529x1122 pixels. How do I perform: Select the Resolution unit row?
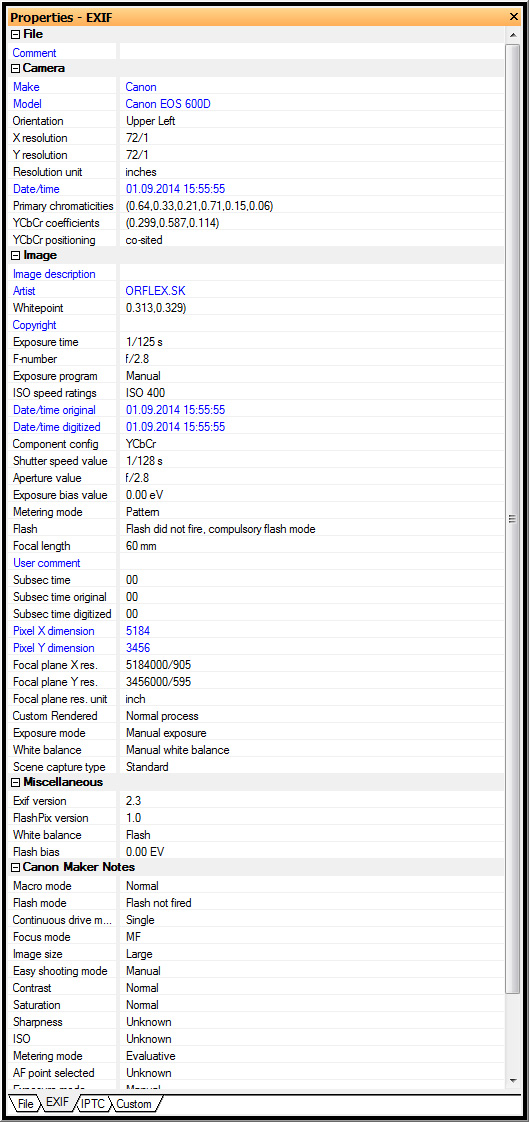coord(256,172)
